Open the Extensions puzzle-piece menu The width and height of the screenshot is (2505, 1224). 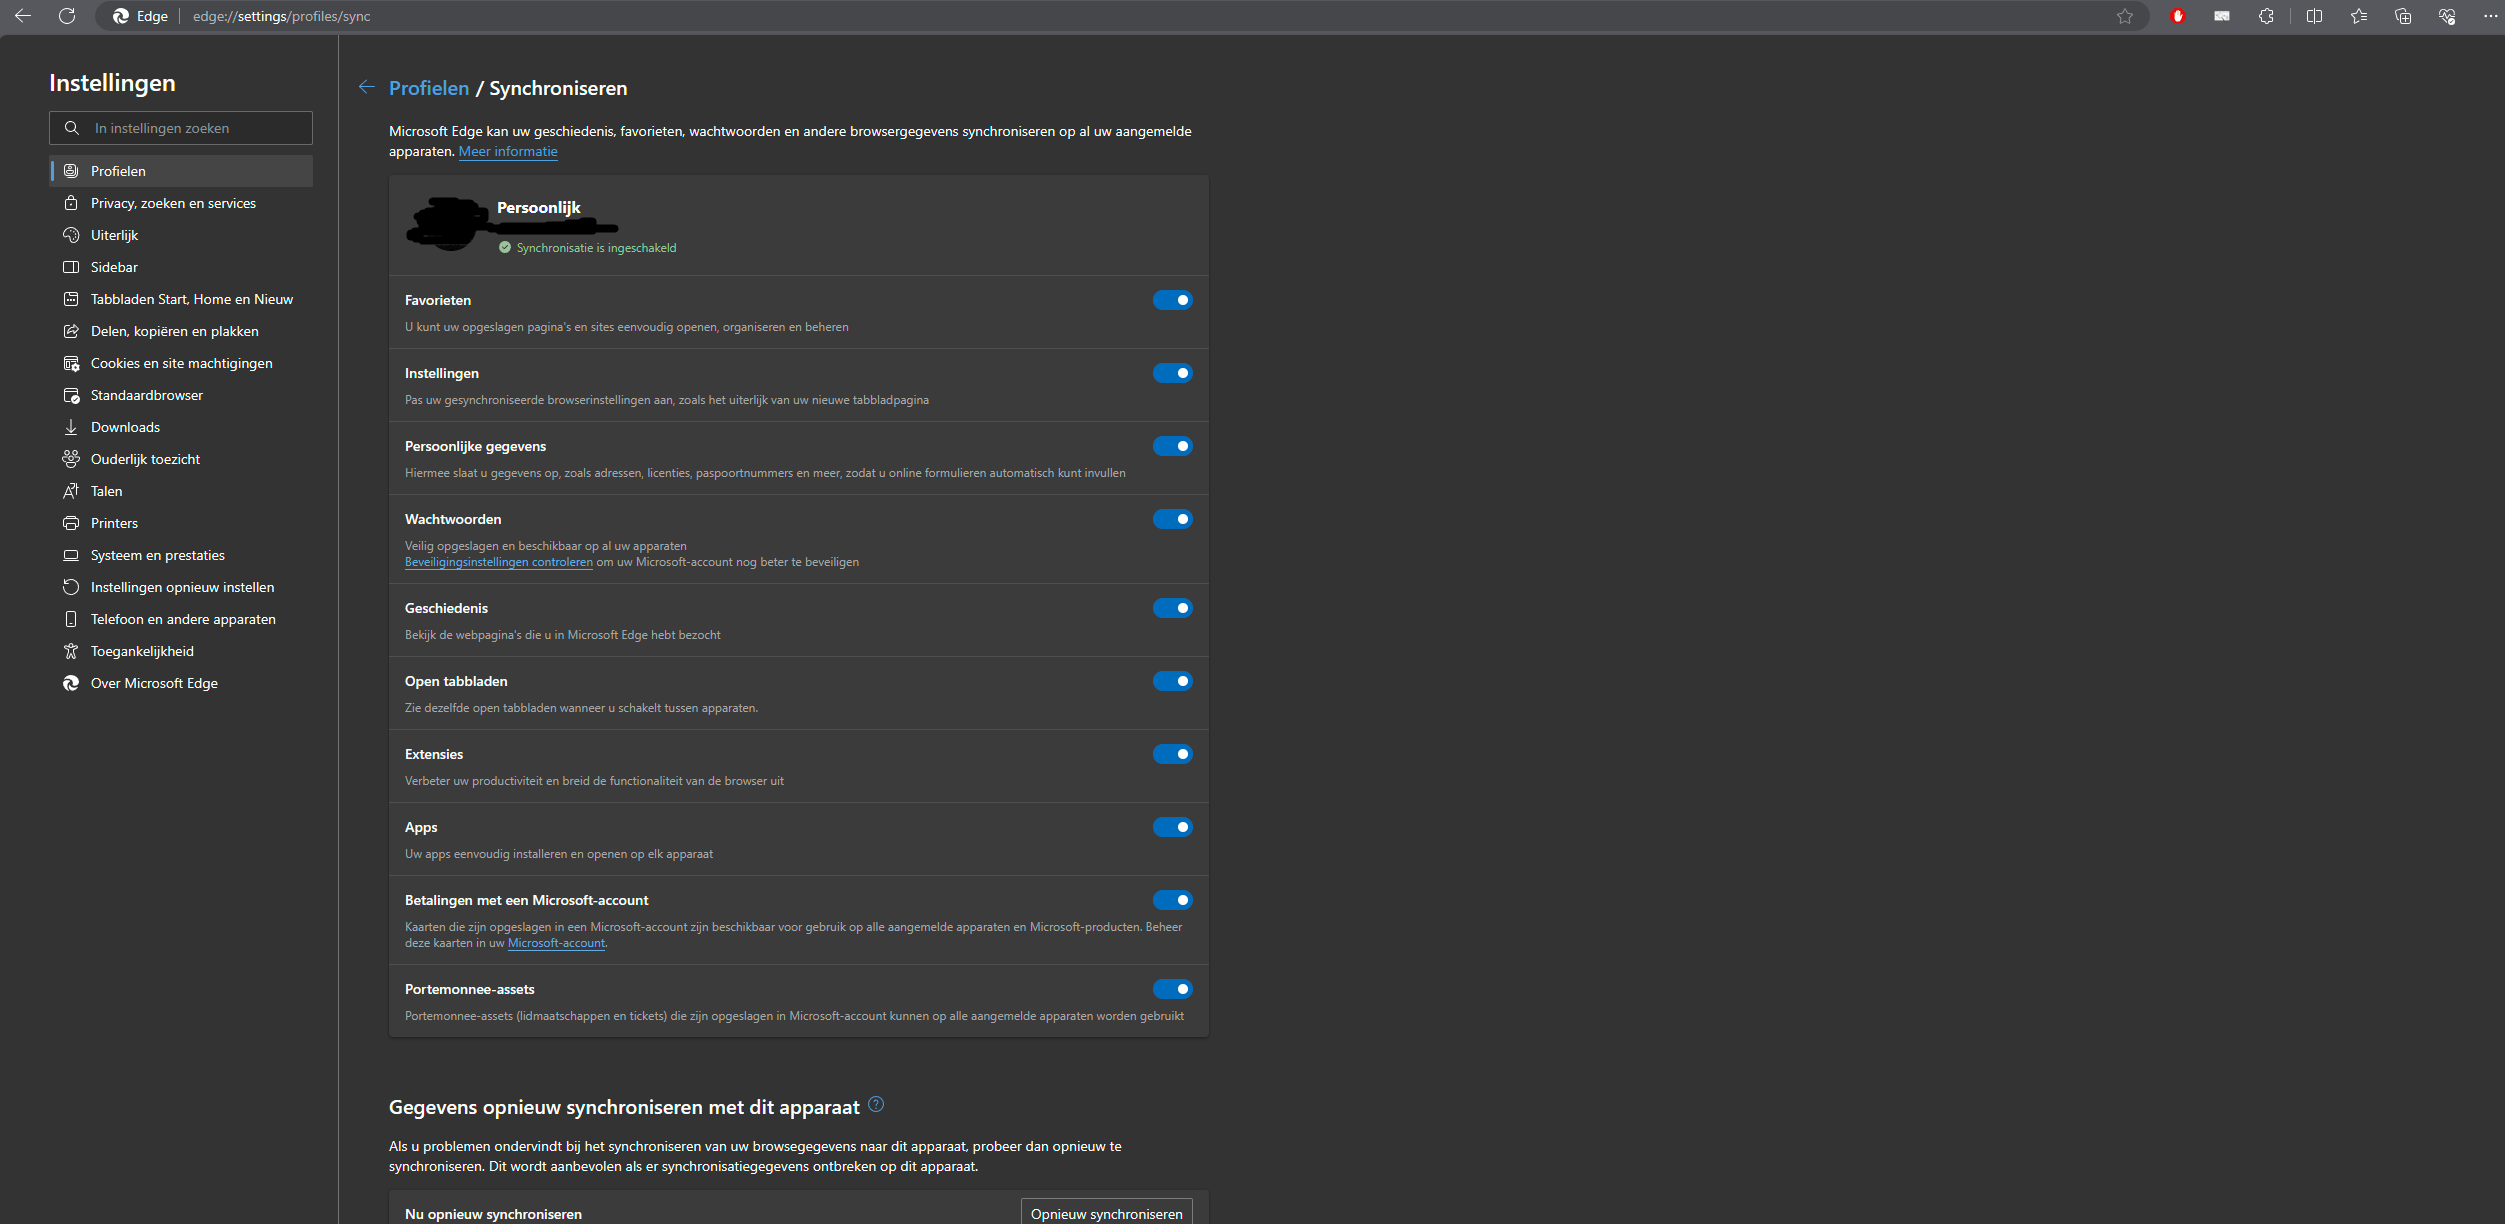pyautogui.click(x=2266, y=16)
